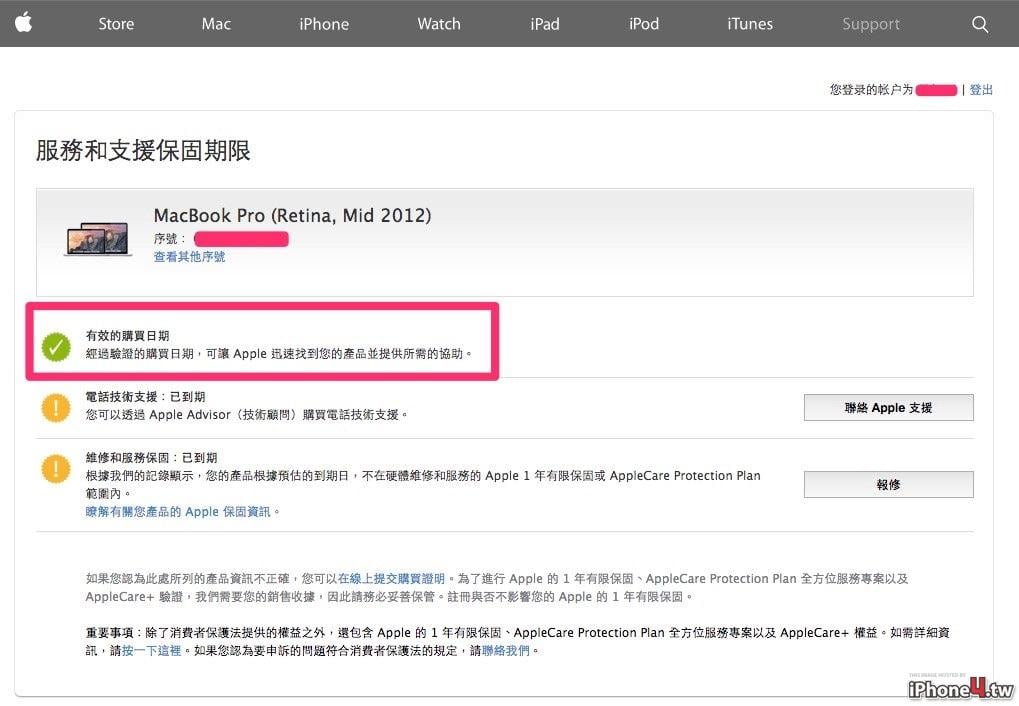
Task: Click the 按一下這裡 link
Action: coord(151,651)
